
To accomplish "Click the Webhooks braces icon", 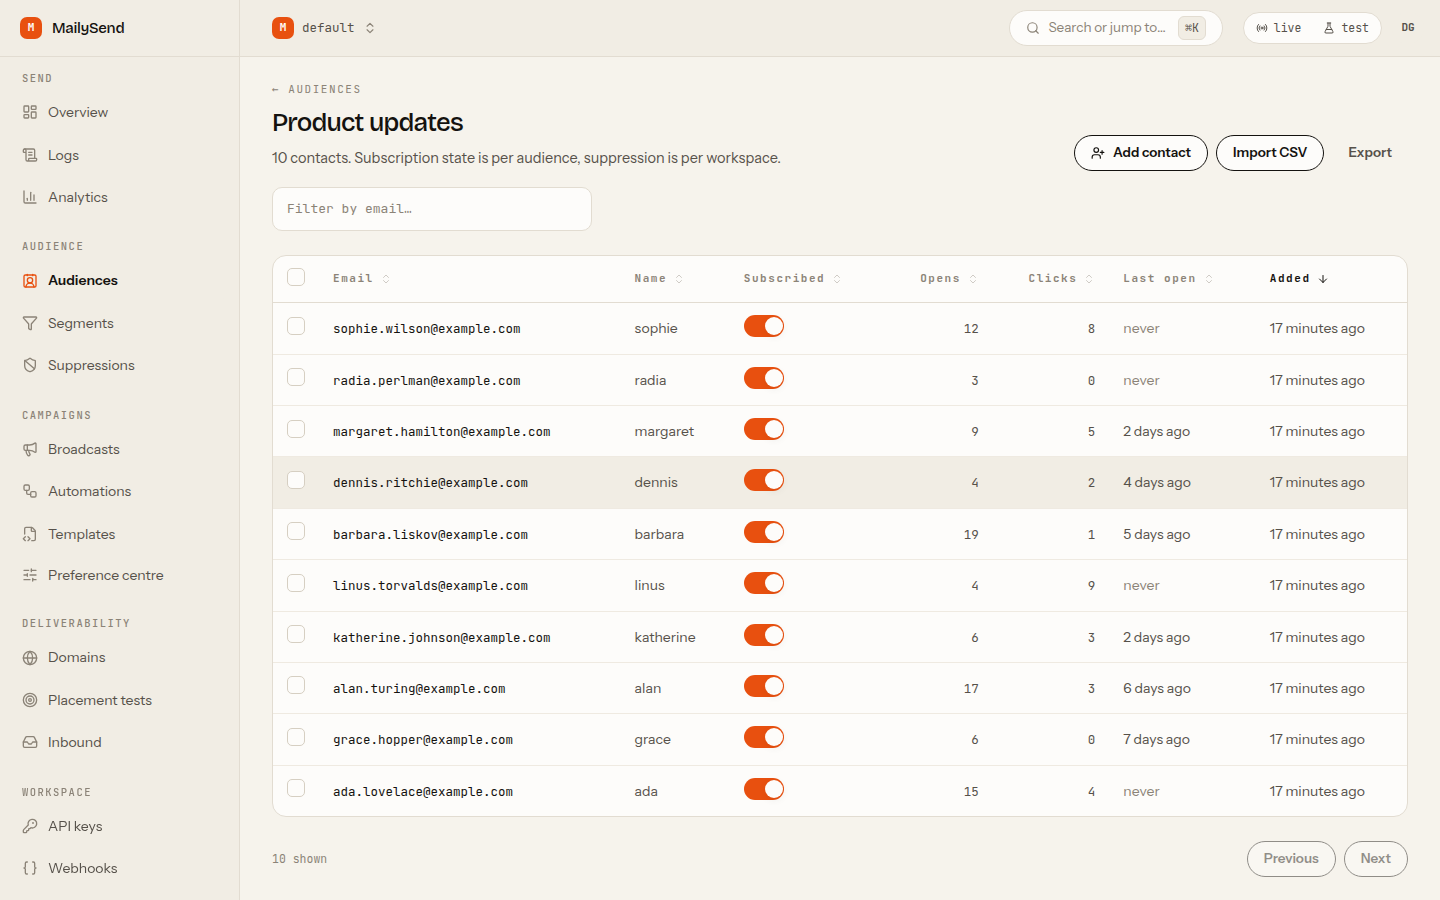I will pos(30,868).
